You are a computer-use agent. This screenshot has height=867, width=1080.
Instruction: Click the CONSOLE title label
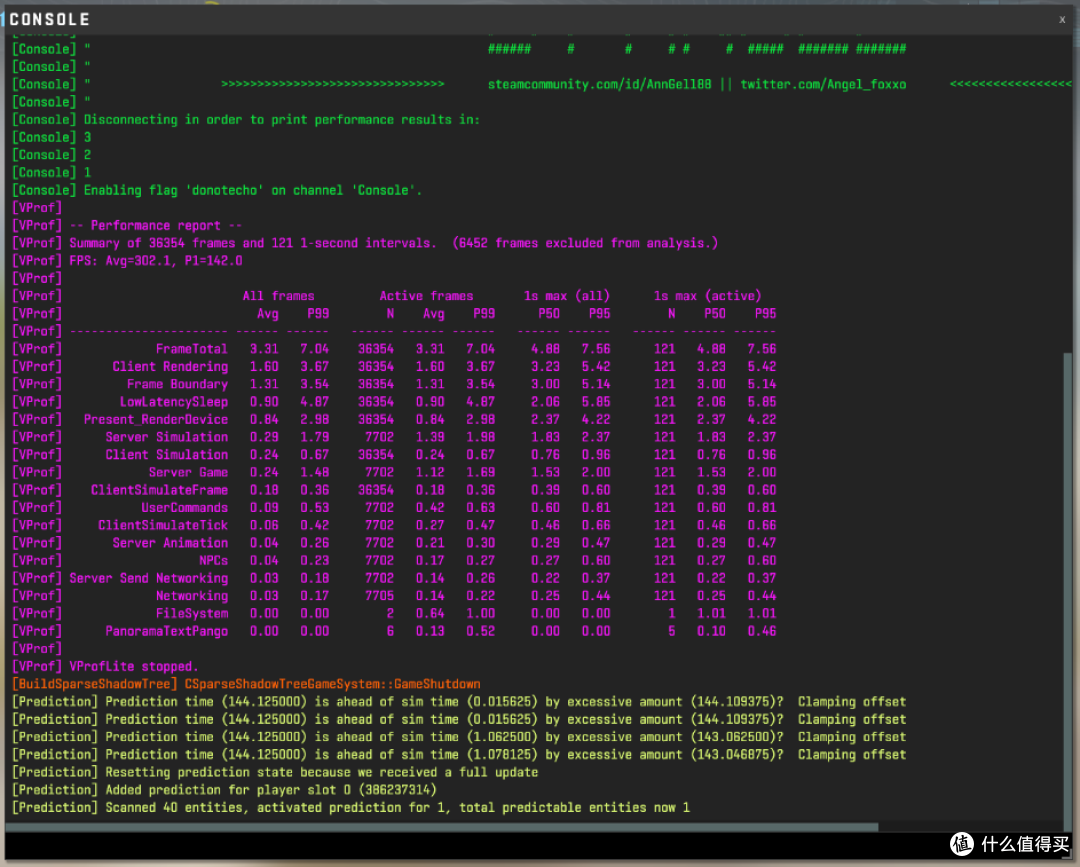tap(50, 19)
